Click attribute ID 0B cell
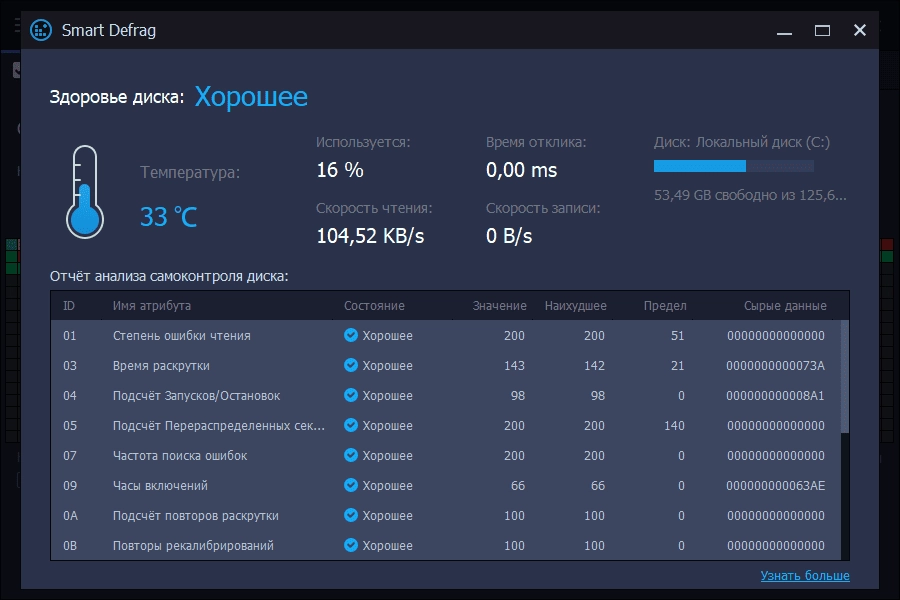Image resolution: width=900 pixels, height=600 pixels. (x=70, y=545)
